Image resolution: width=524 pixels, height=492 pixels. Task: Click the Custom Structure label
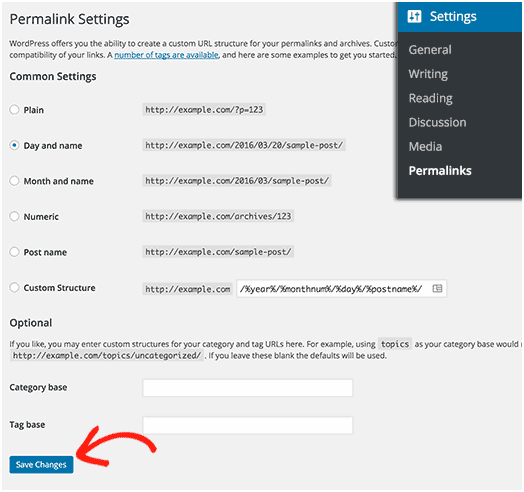[59, 288]
